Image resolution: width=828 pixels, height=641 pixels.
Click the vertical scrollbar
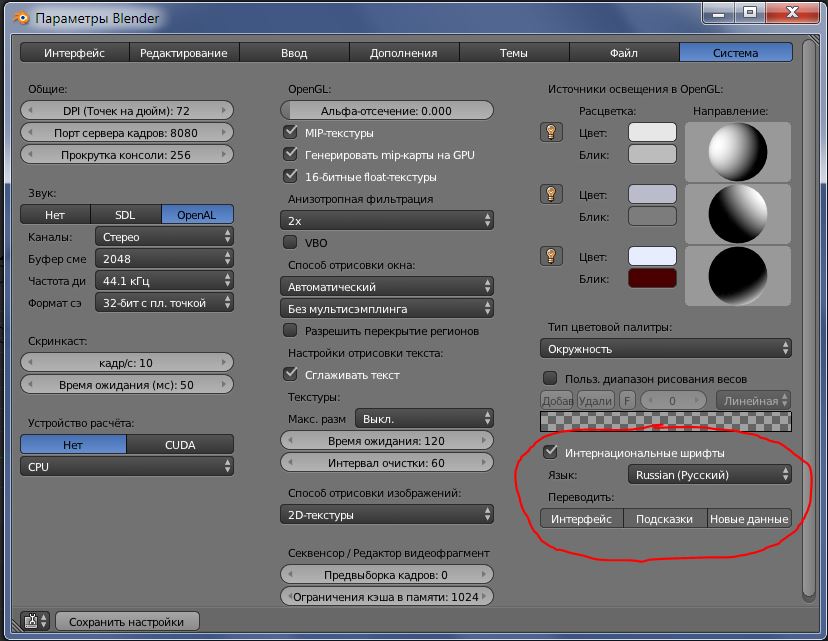809,319
